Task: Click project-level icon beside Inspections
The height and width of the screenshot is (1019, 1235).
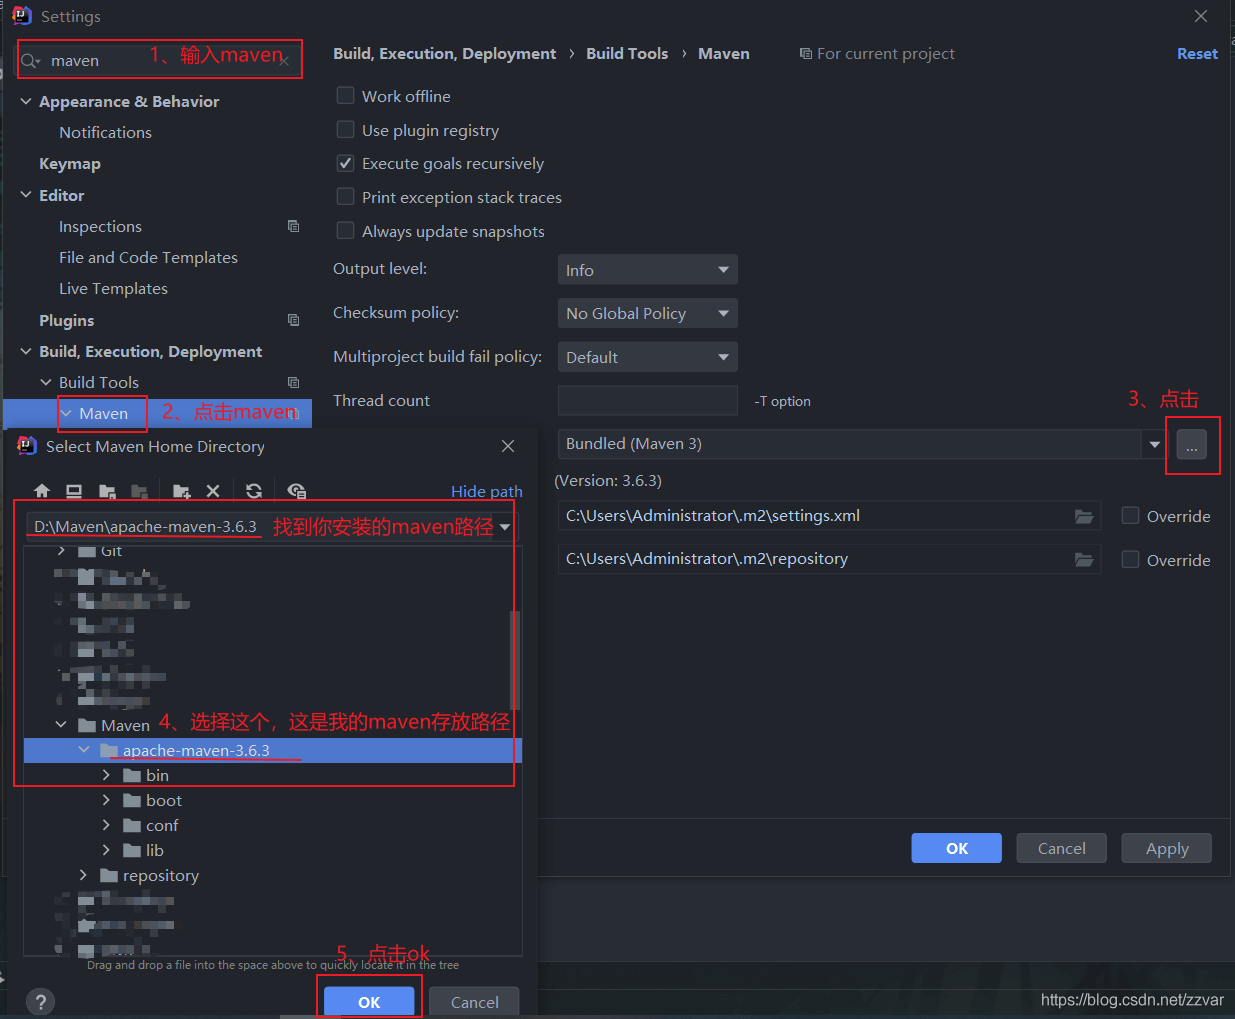Action: [293, 226]
